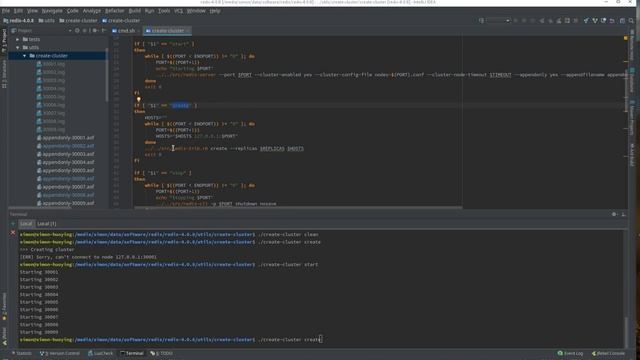
Task: Select the Local terminal session tab
Action: pyautogui.click(x=26, y=224)
